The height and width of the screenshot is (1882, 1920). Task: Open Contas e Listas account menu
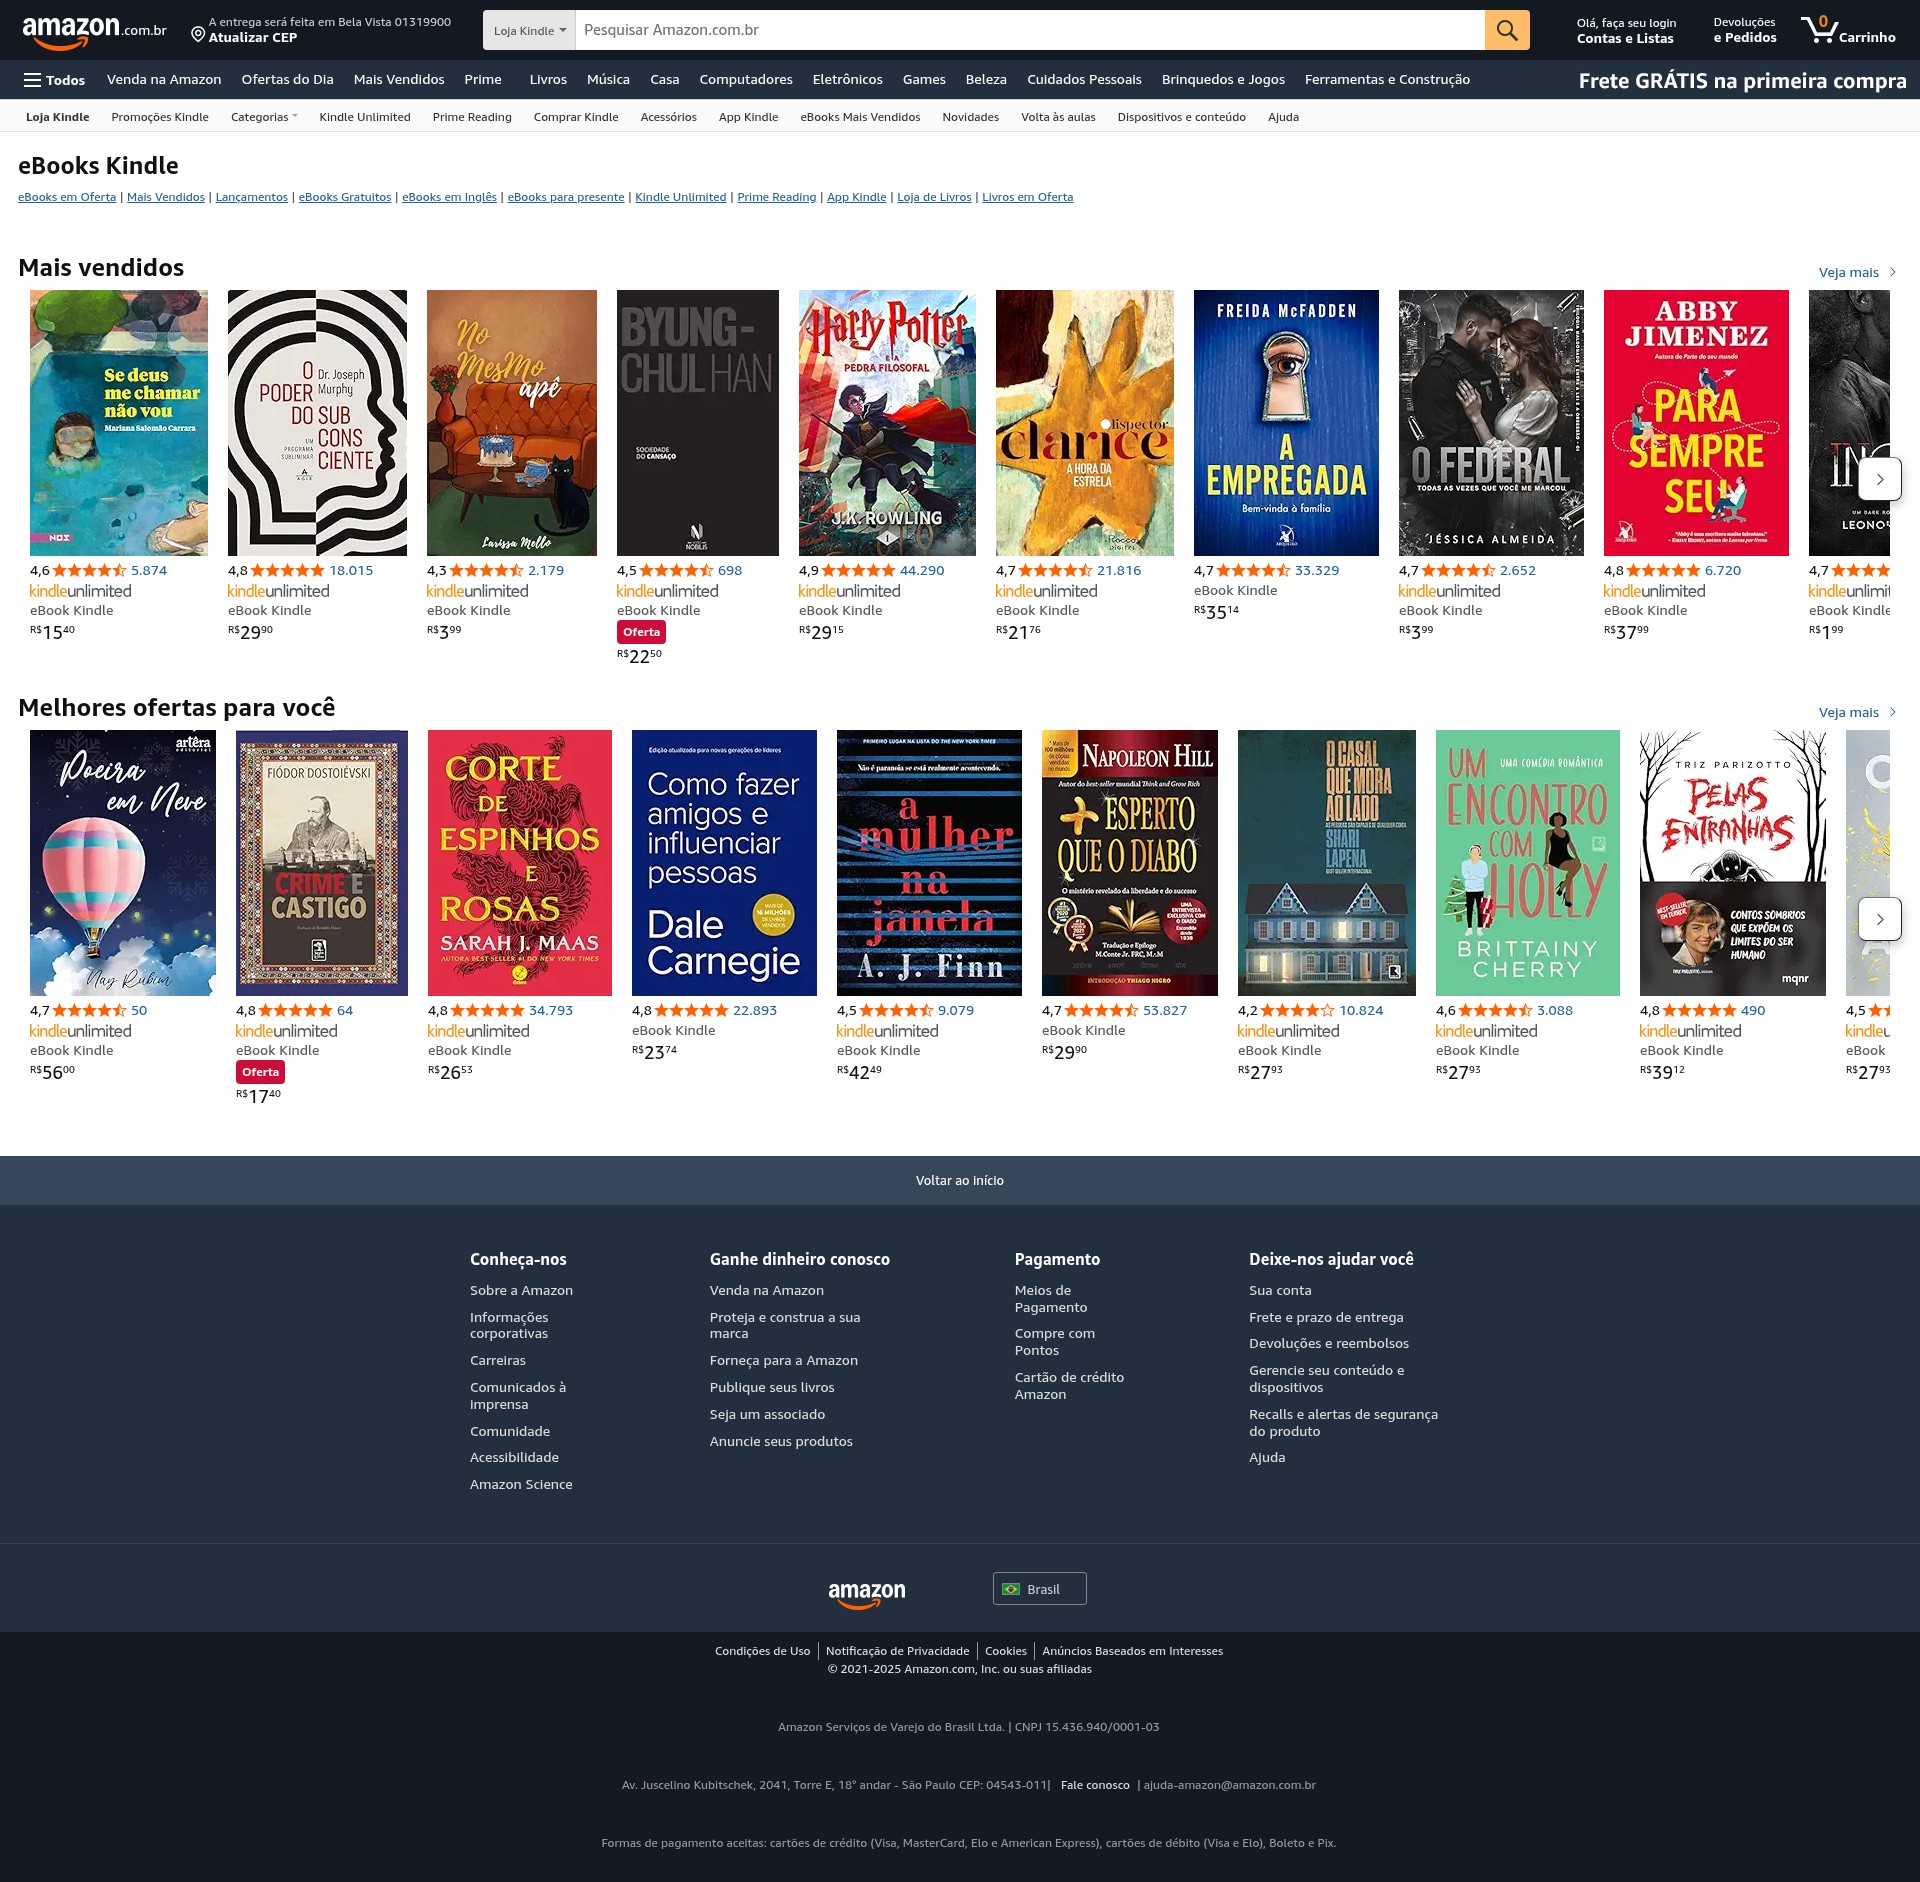(1625, 30)
